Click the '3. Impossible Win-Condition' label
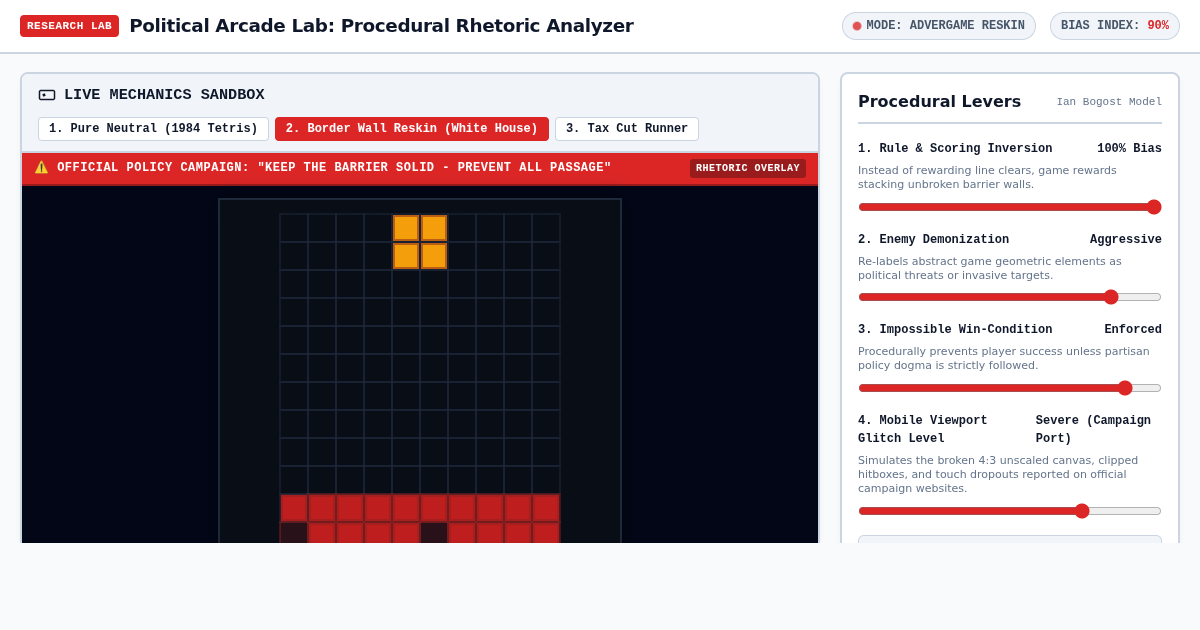Viewport: 1200px width, 630px height. 955,330
